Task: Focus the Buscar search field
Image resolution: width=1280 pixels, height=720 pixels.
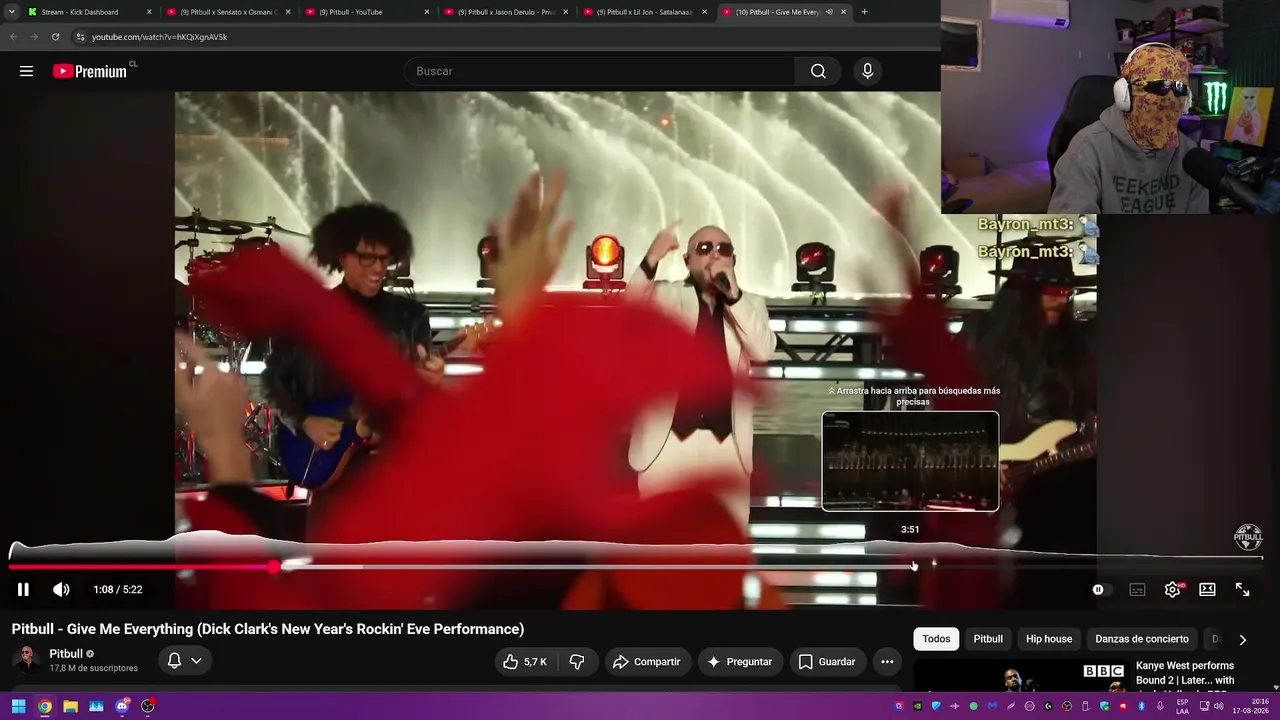Action: point(600,71)
